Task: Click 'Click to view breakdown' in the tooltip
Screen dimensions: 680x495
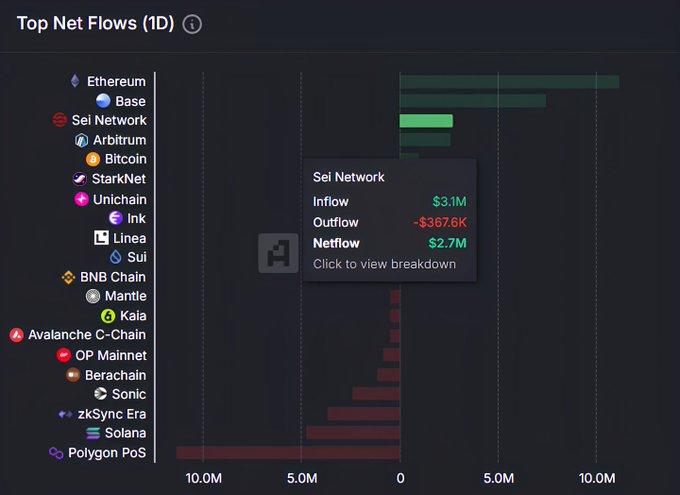Action: point(384,264)
